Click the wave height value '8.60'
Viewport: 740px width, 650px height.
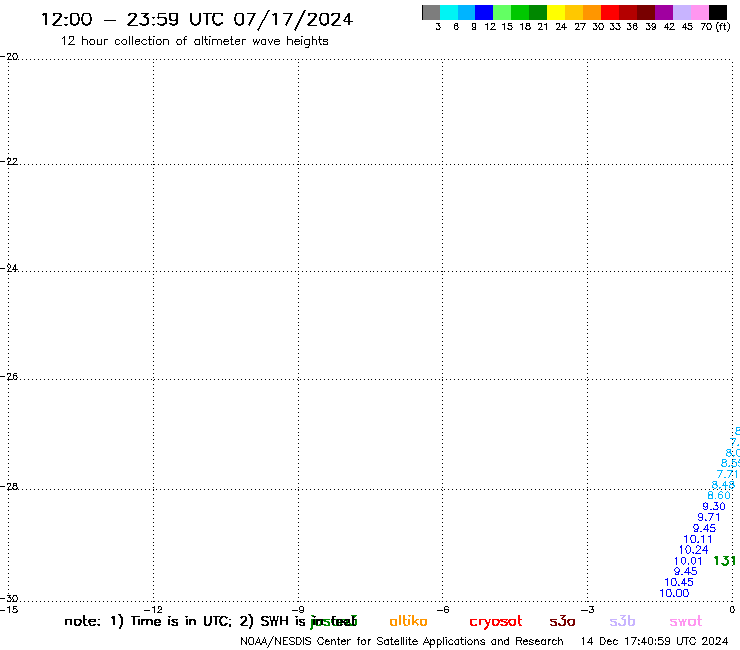pos(719,496)
